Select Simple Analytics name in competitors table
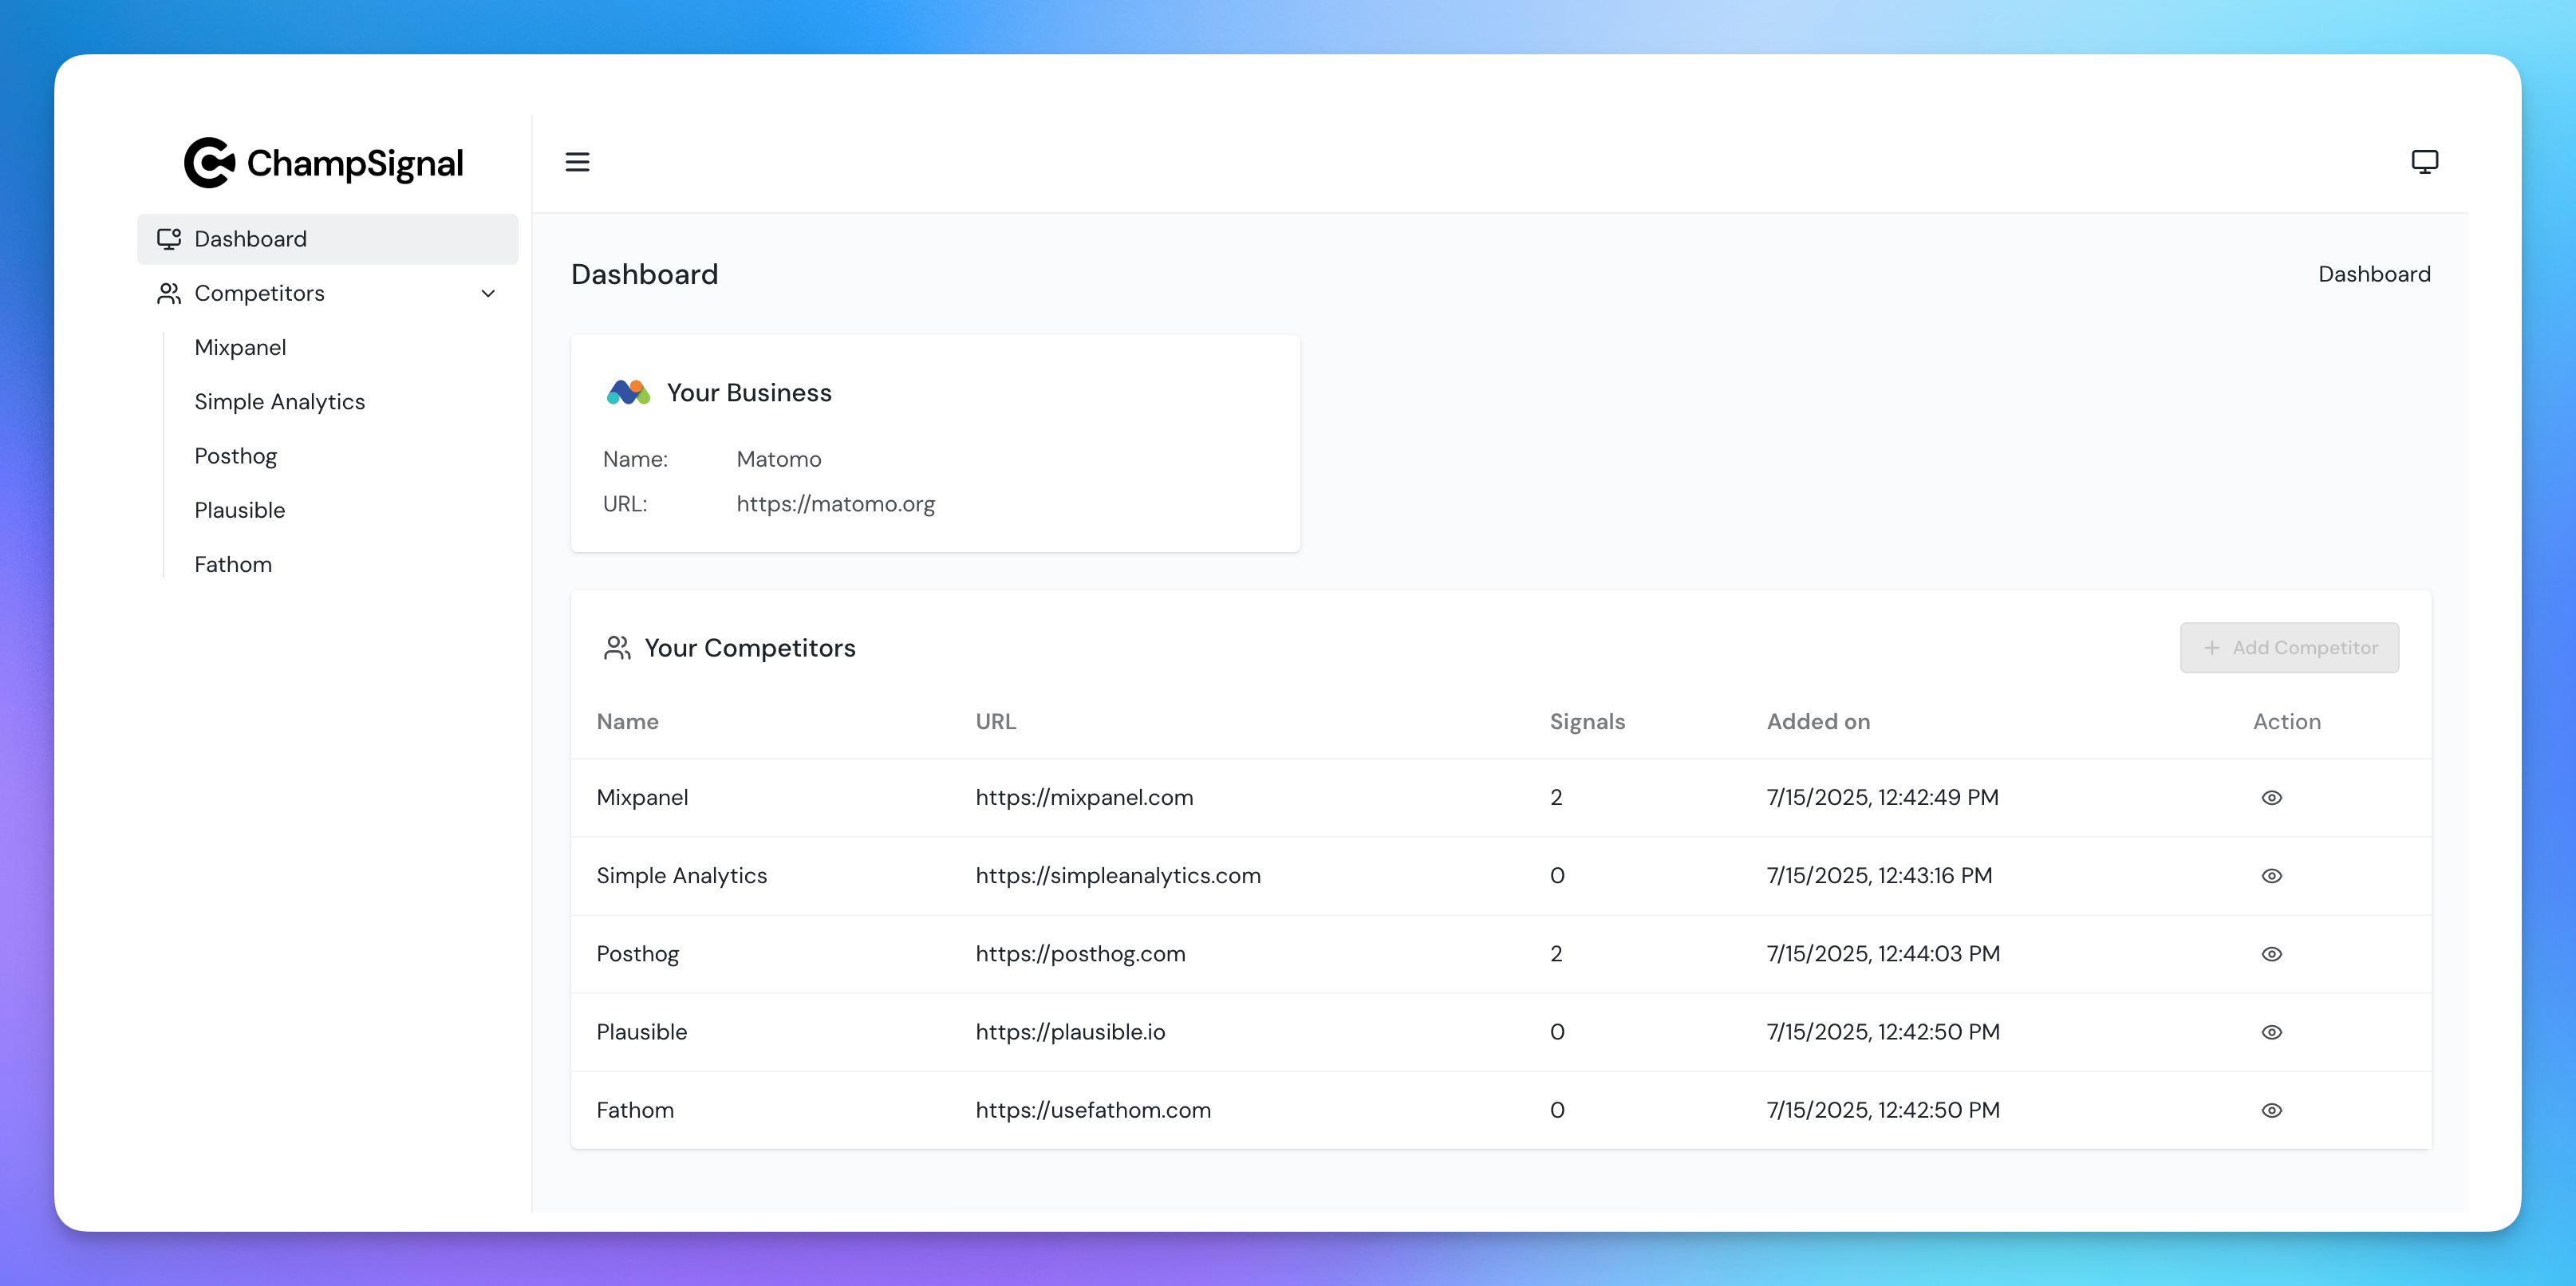 (681, 876)
